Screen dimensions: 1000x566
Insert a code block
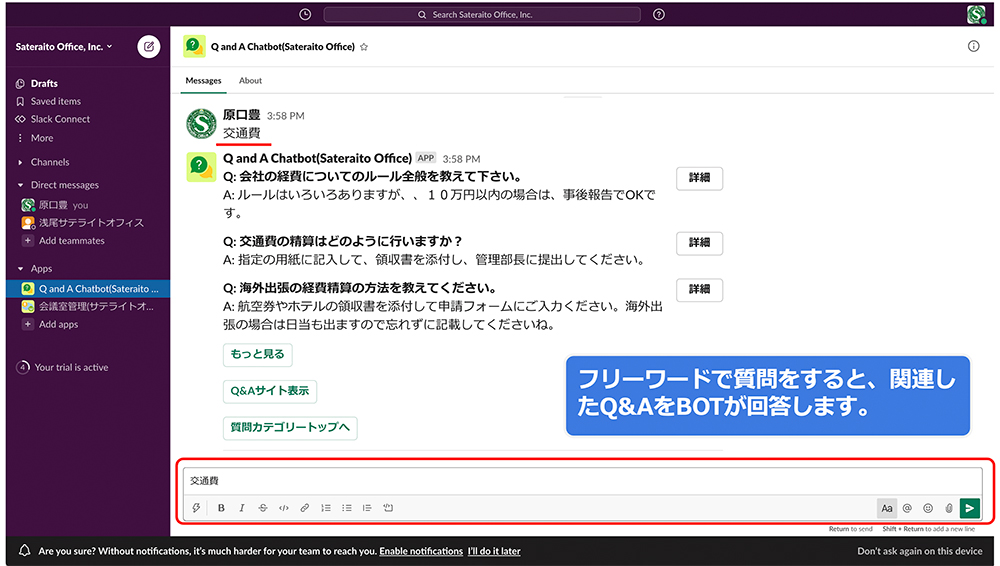coord(388,508)
